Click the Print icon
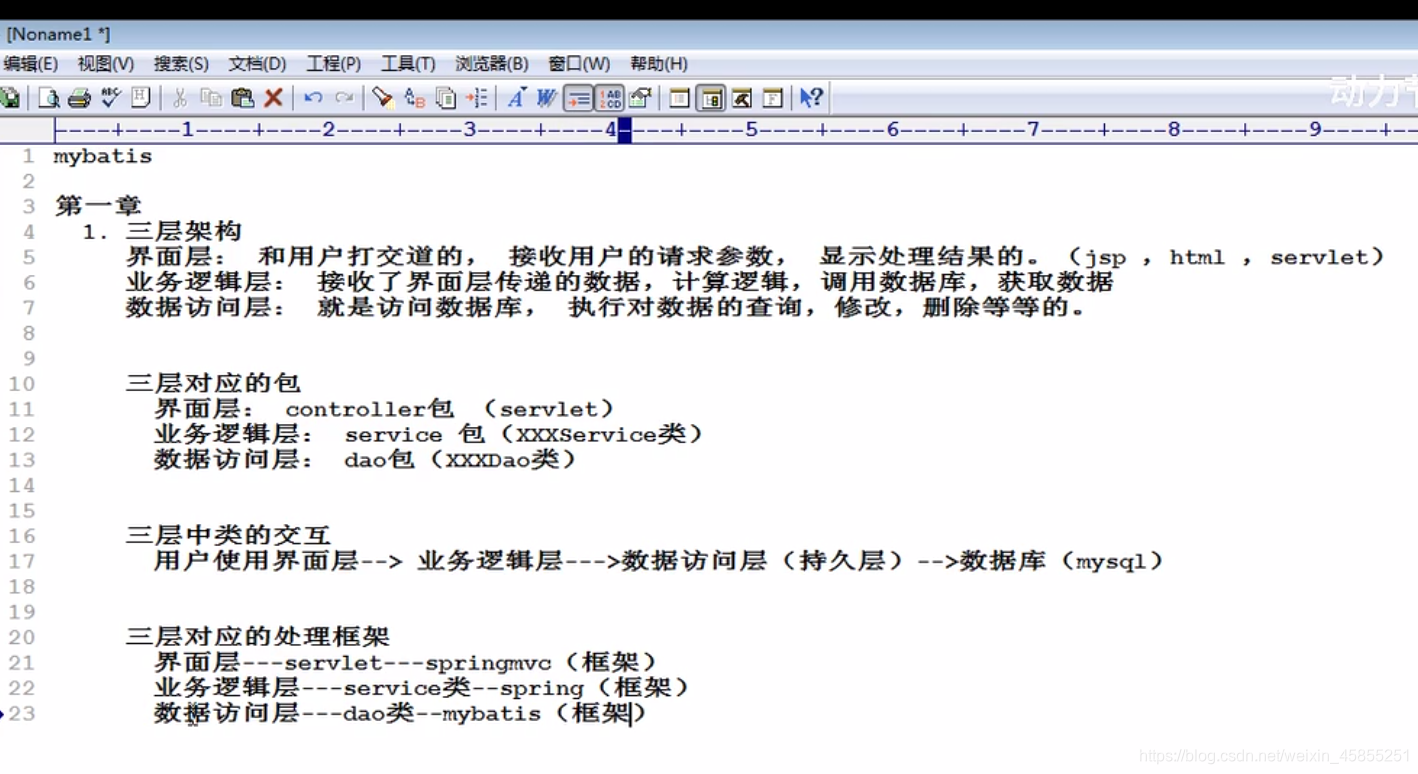Screen dimensions: 1418x774 [x=79, y=98]
